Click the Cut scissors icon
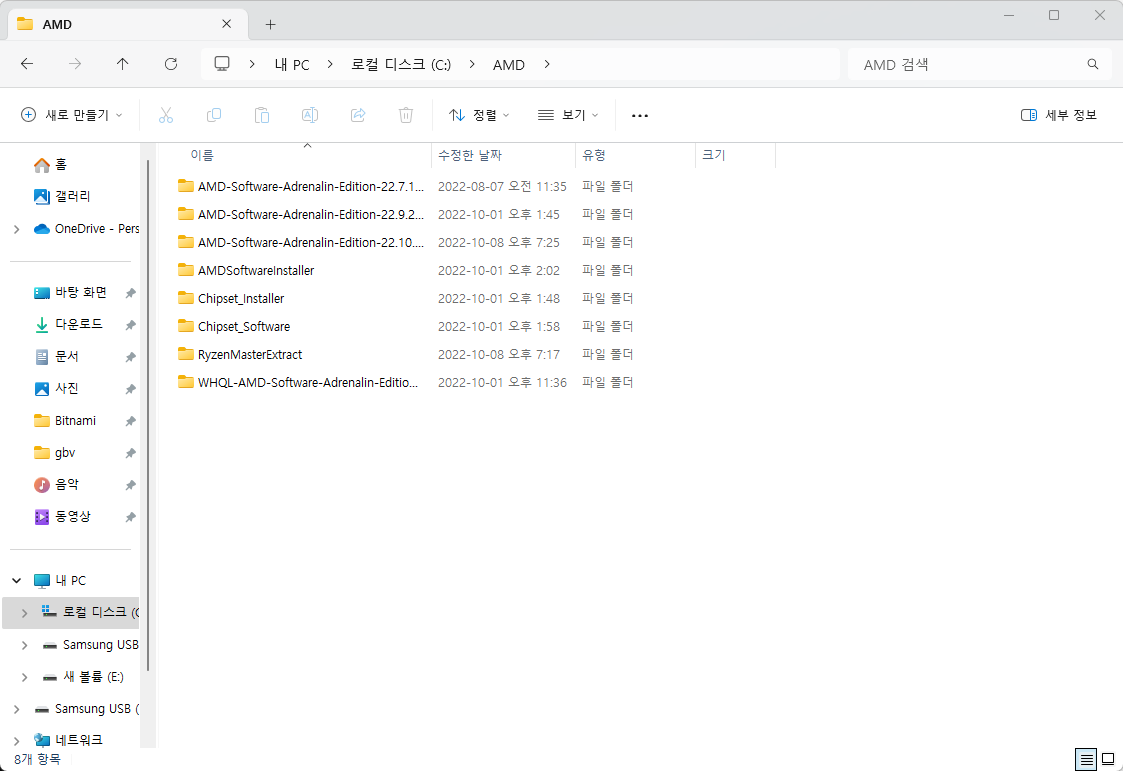 166,115
